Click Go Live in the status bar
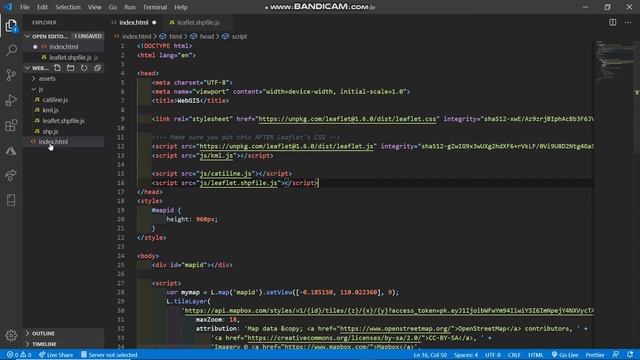The height and width of the screenshot is (360, 640). tap(565, 355)
